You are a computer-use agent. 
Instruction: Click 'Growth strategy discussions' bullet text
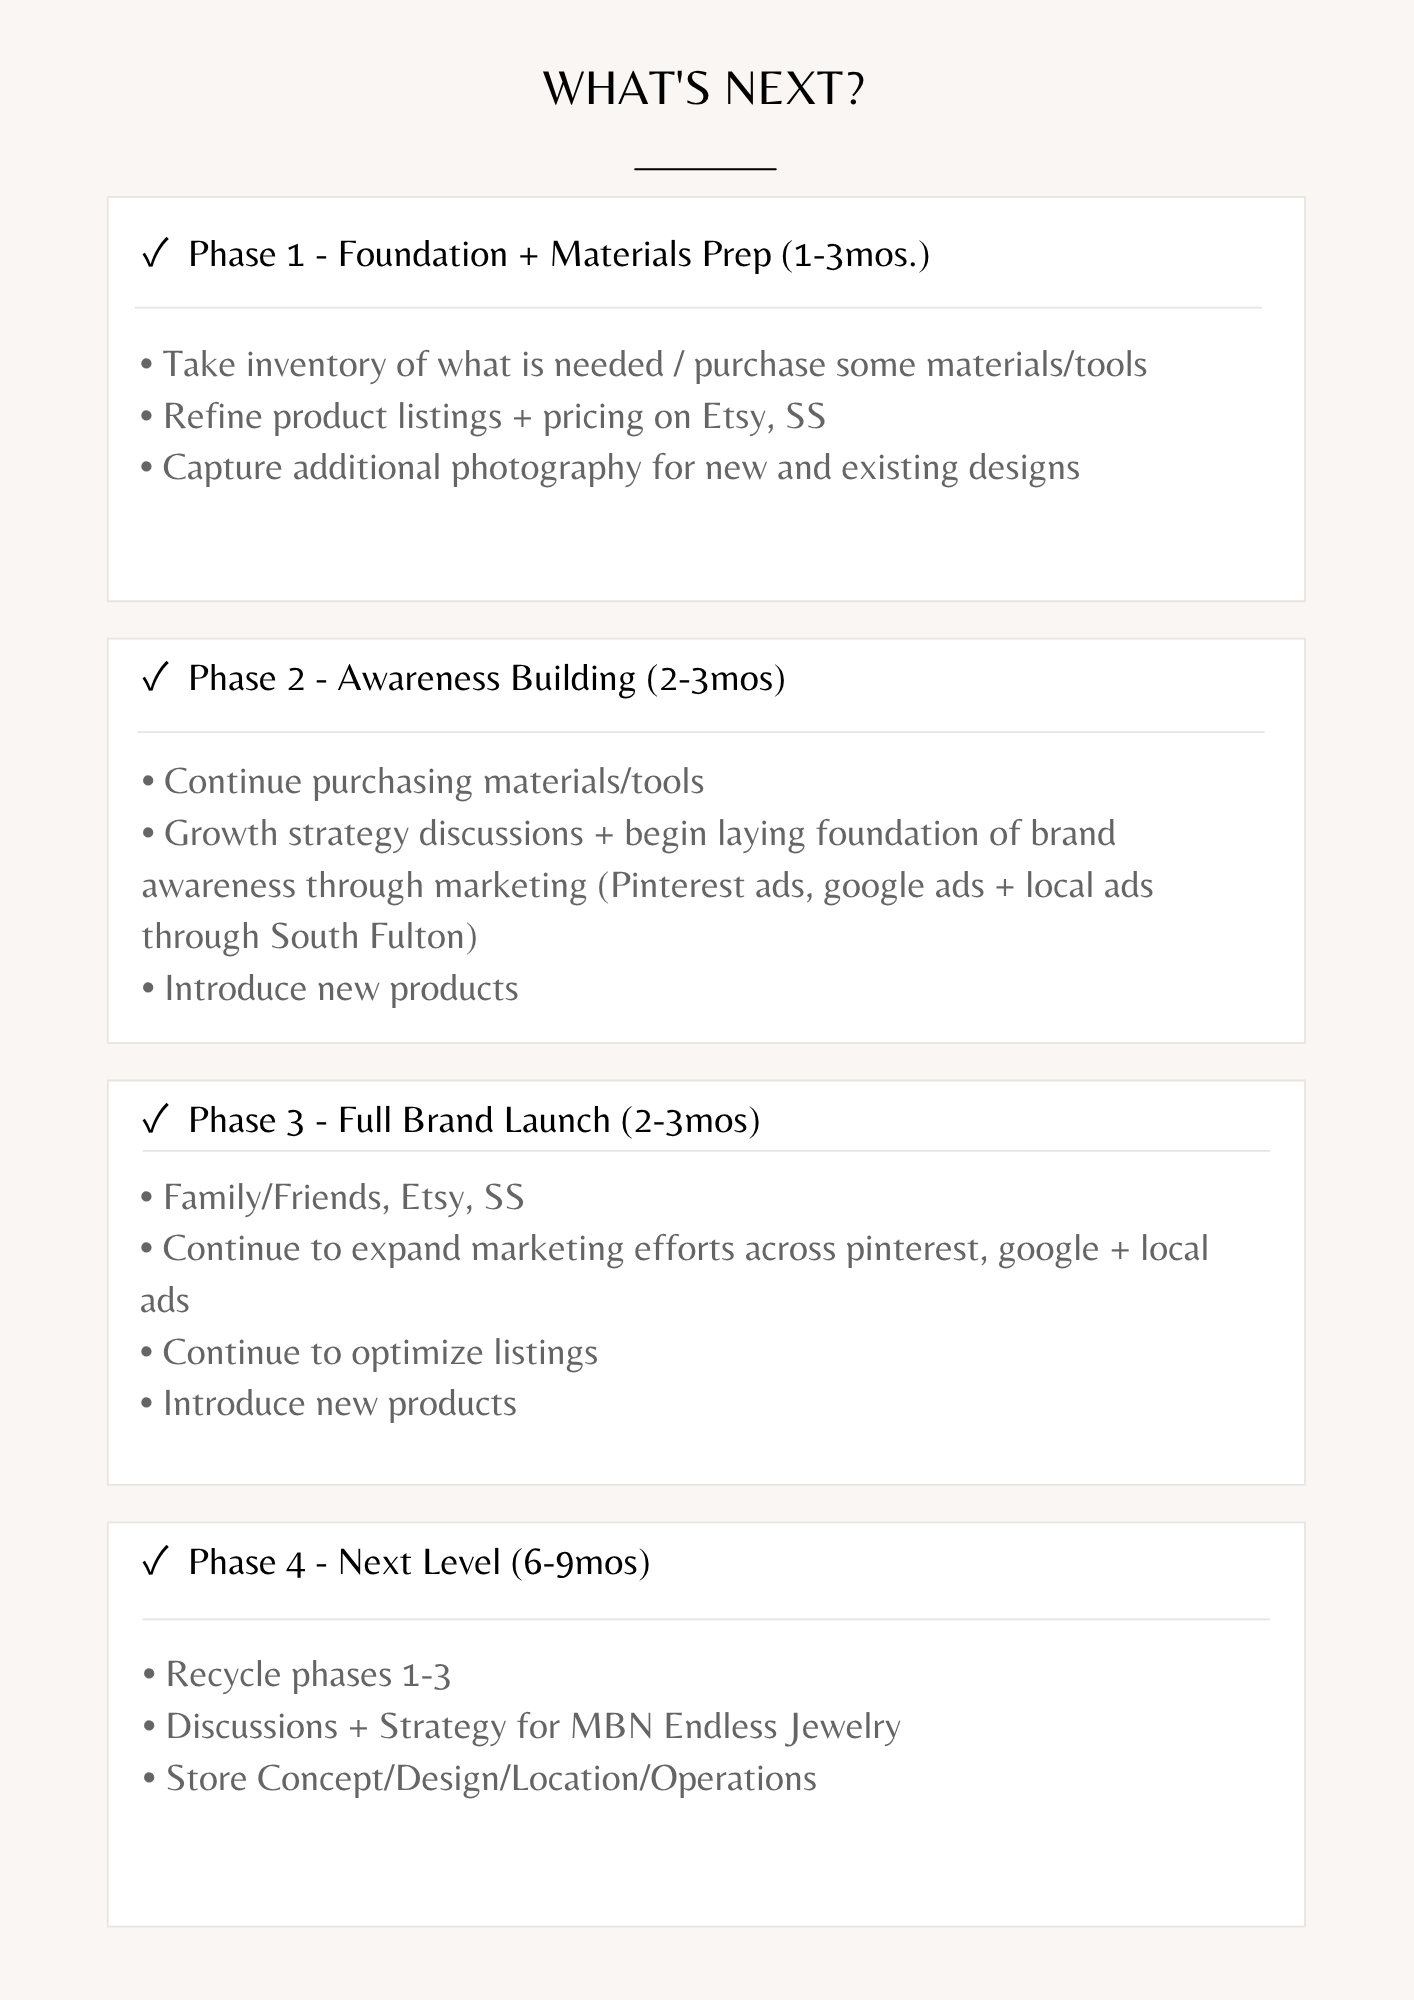pos(647,885)
